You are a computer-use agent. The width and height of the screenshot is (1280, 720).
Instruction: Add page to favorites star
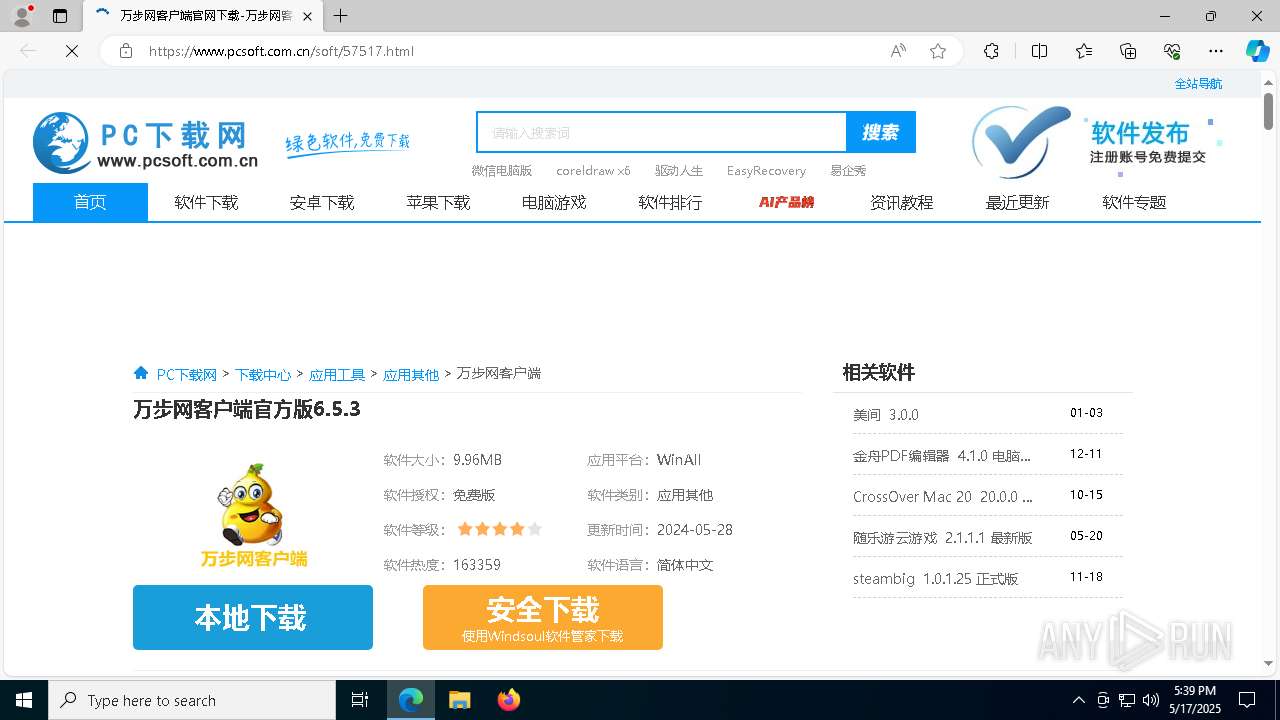[x=938, y=51]
